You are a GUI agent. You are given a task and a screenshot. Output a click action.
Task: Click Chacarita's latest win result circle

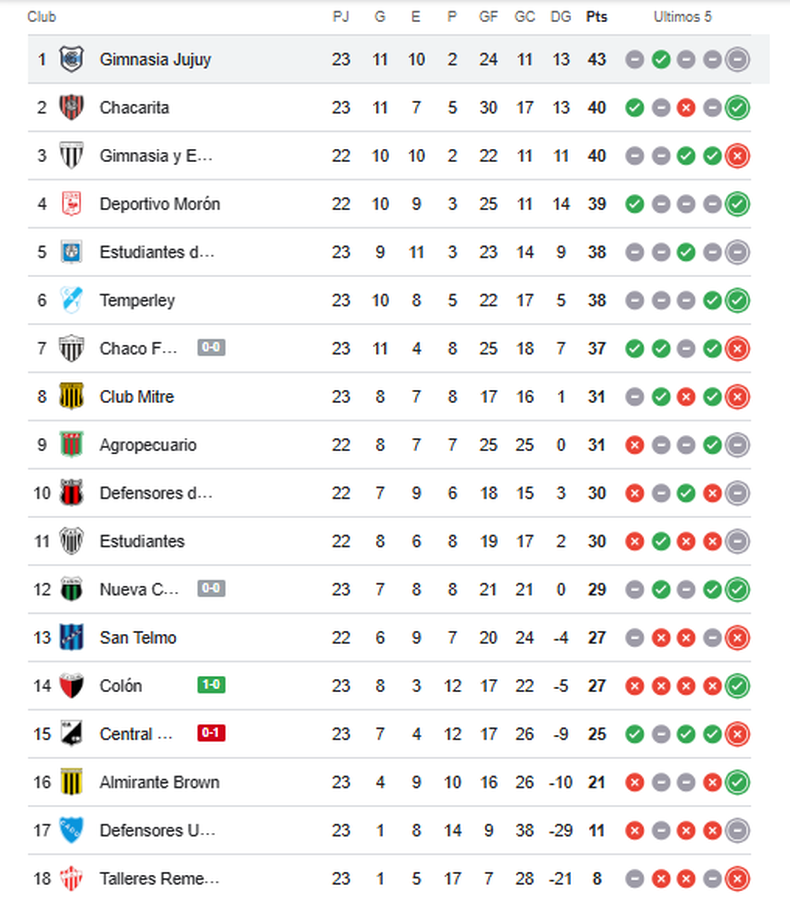737,108
